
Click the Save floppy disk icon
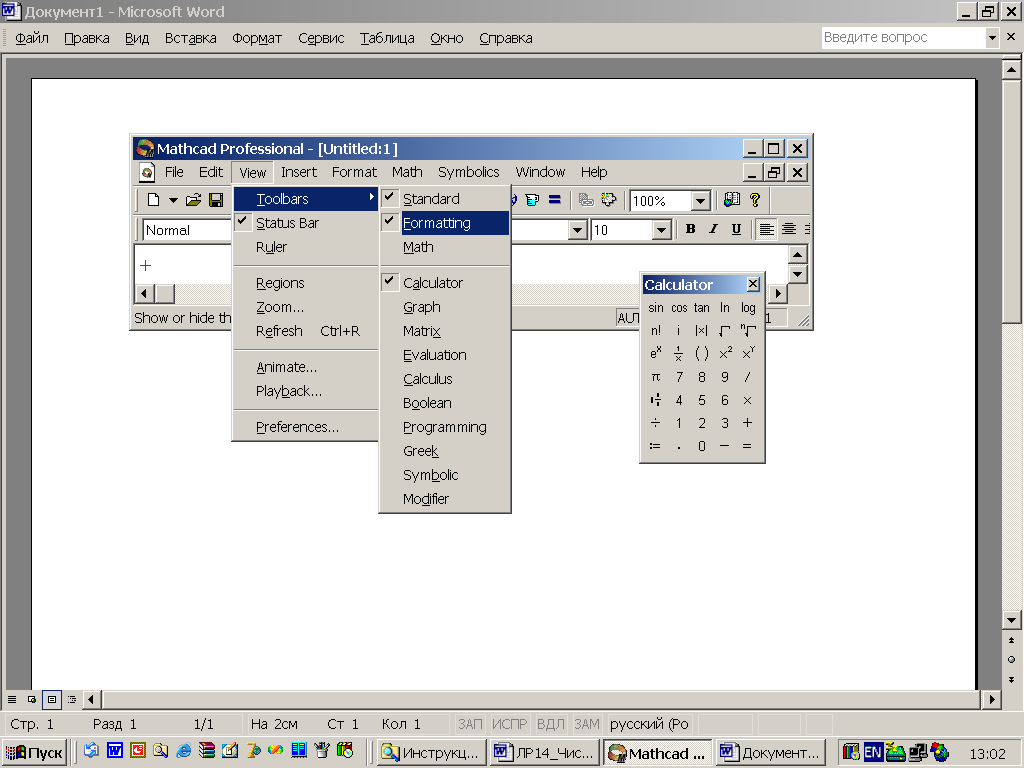[x=216, y=200]
